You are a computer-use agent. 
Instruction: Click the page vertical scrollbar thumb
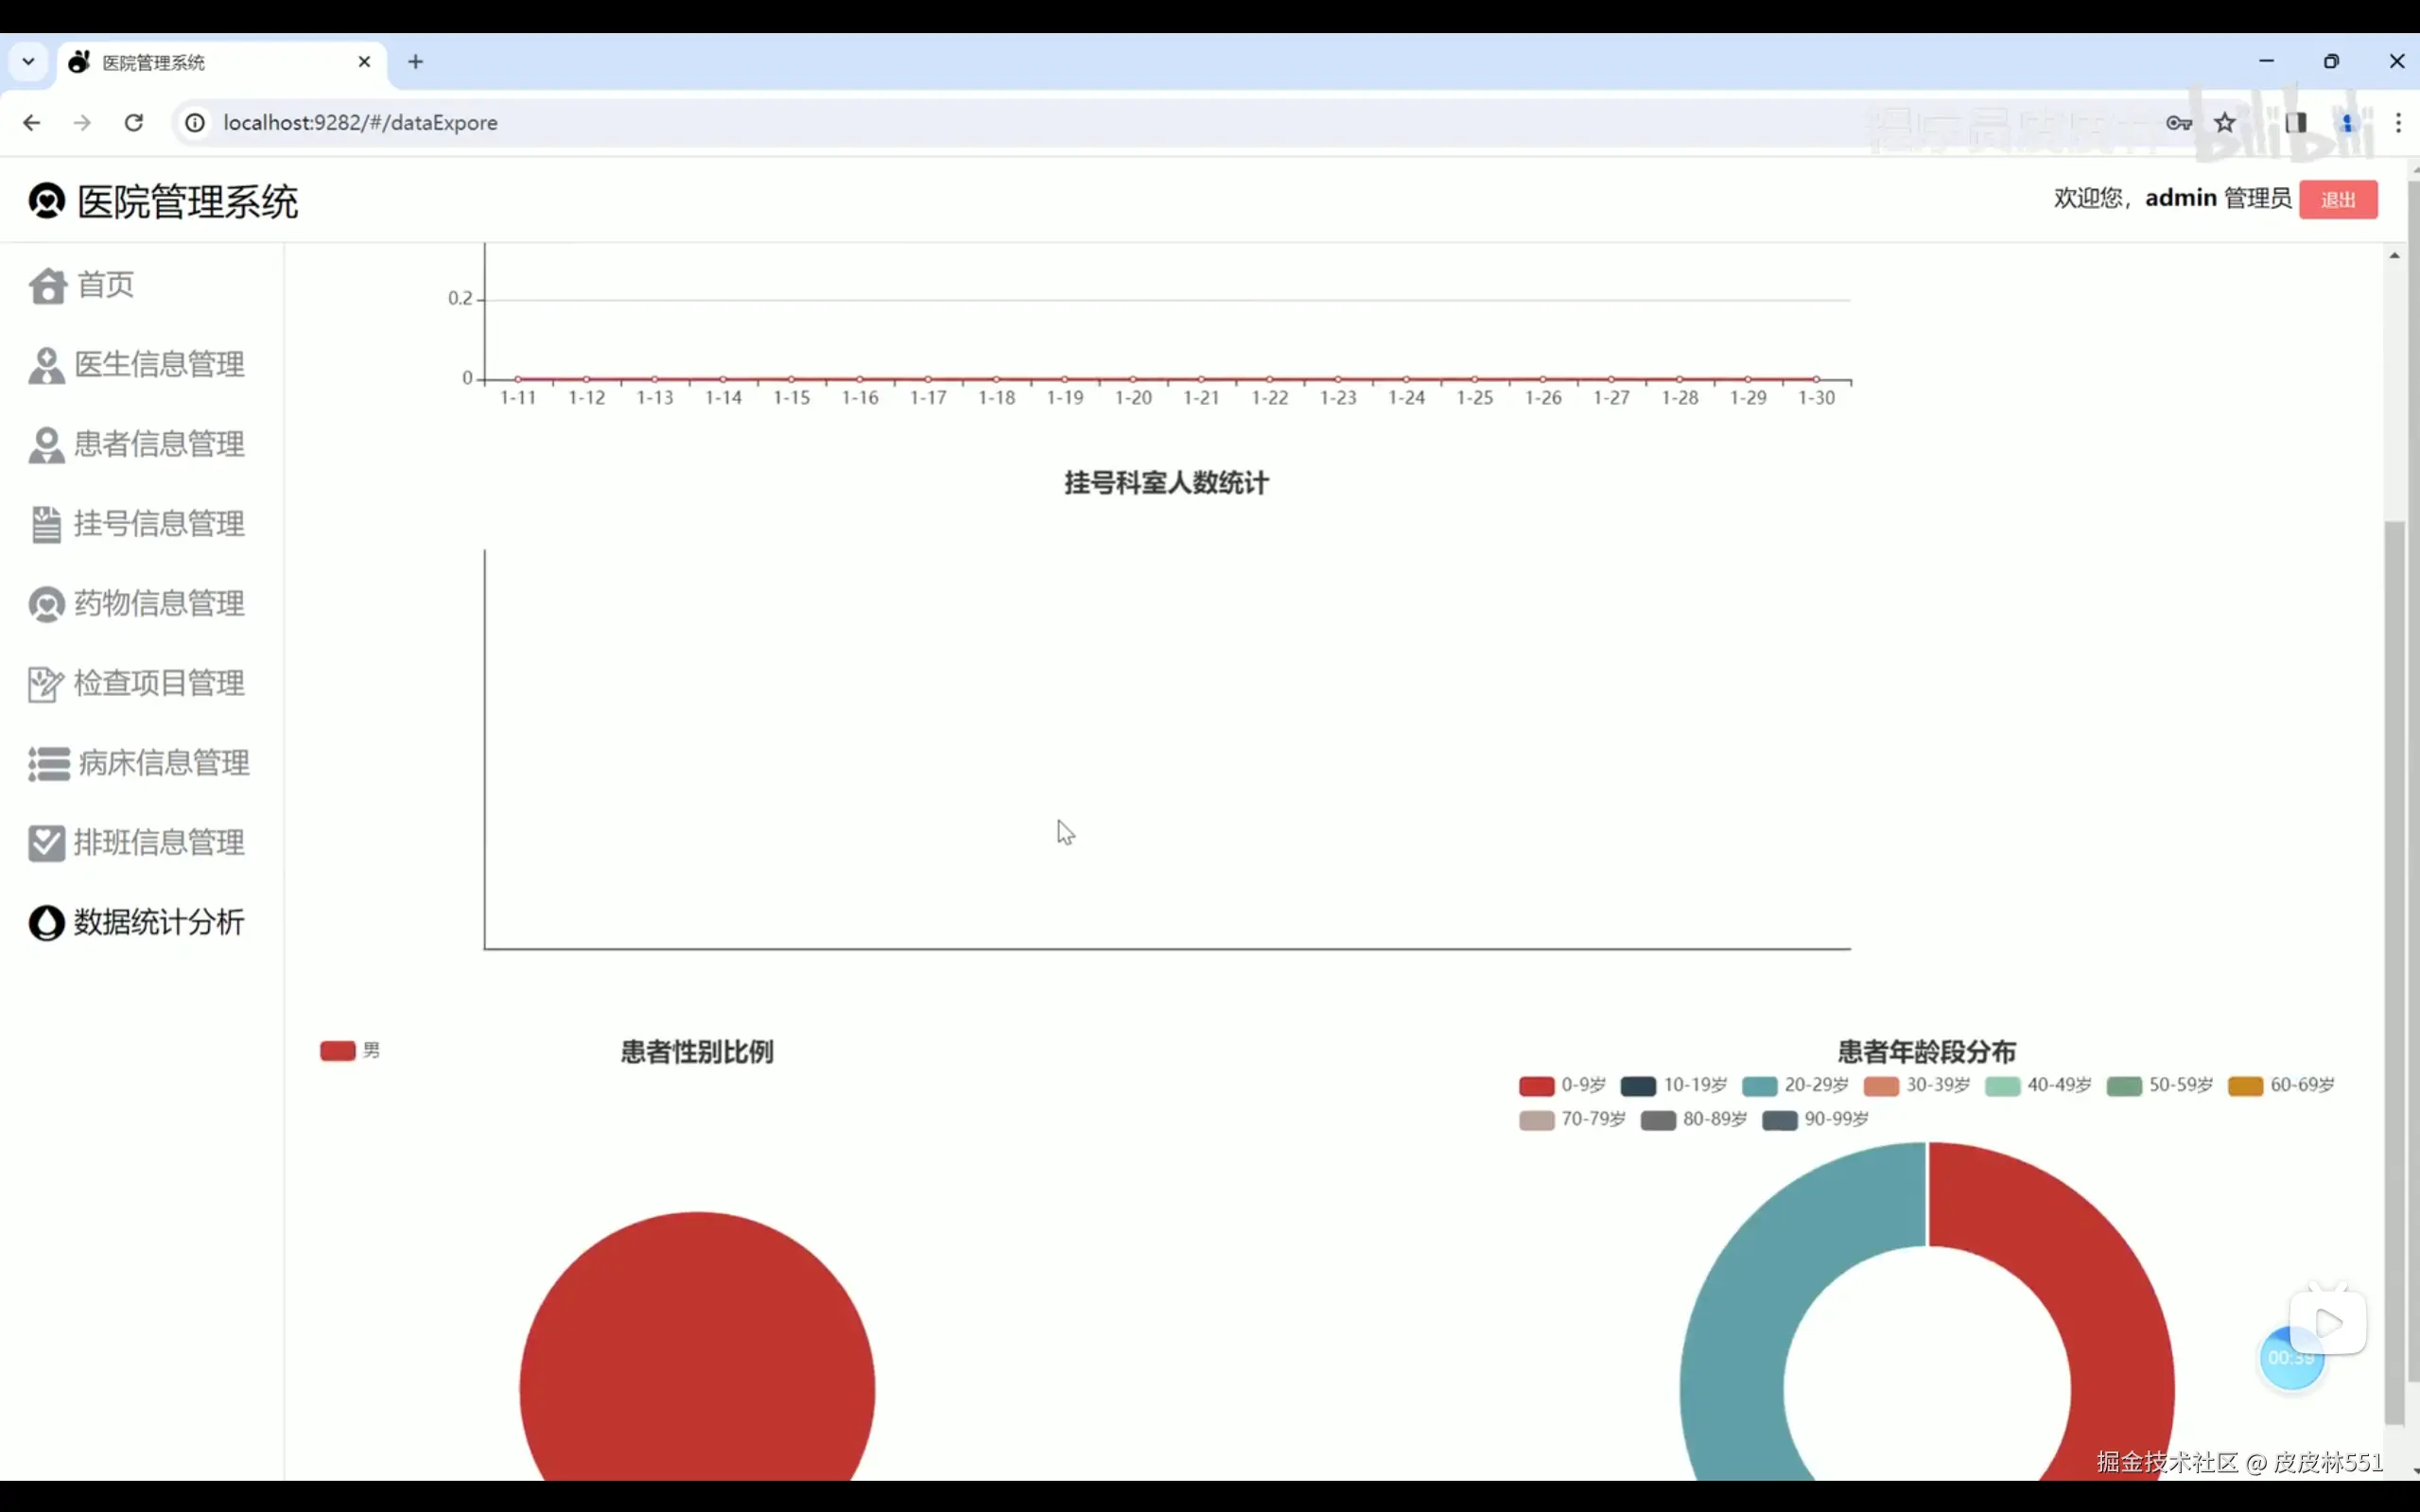click(2394, 972)
